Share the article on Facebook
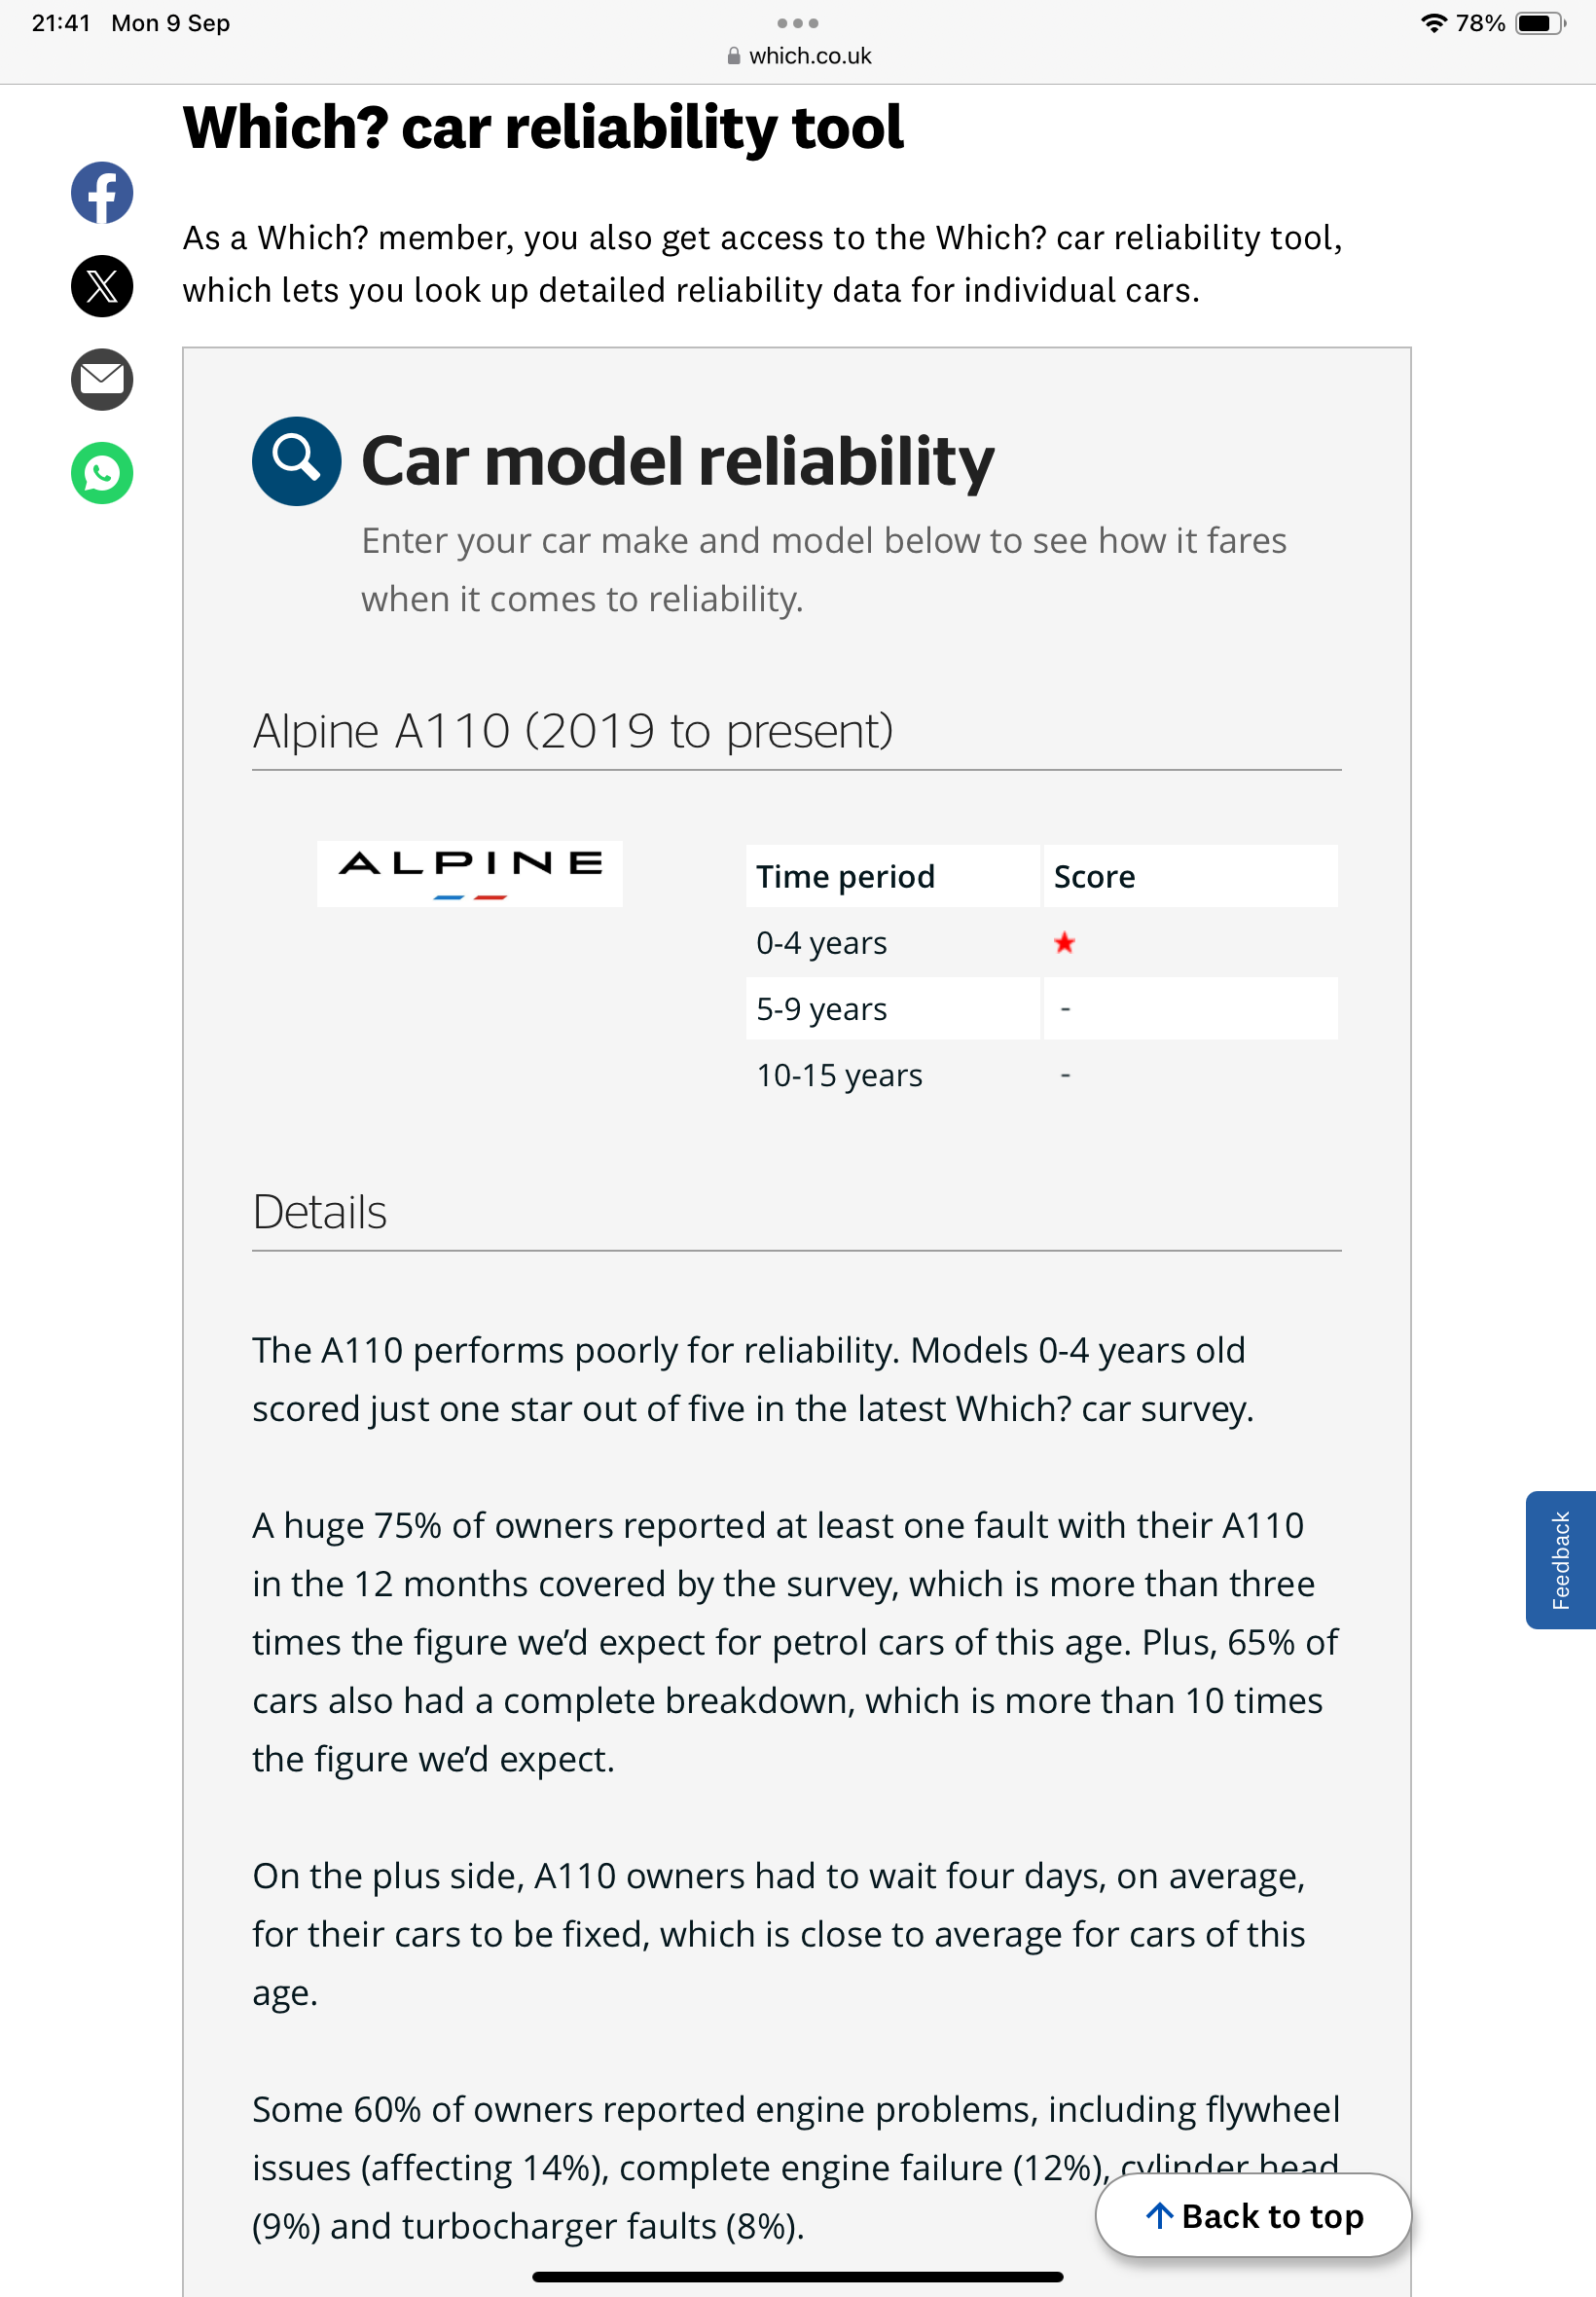The image size is (1596, 2297). pos(102,192)
